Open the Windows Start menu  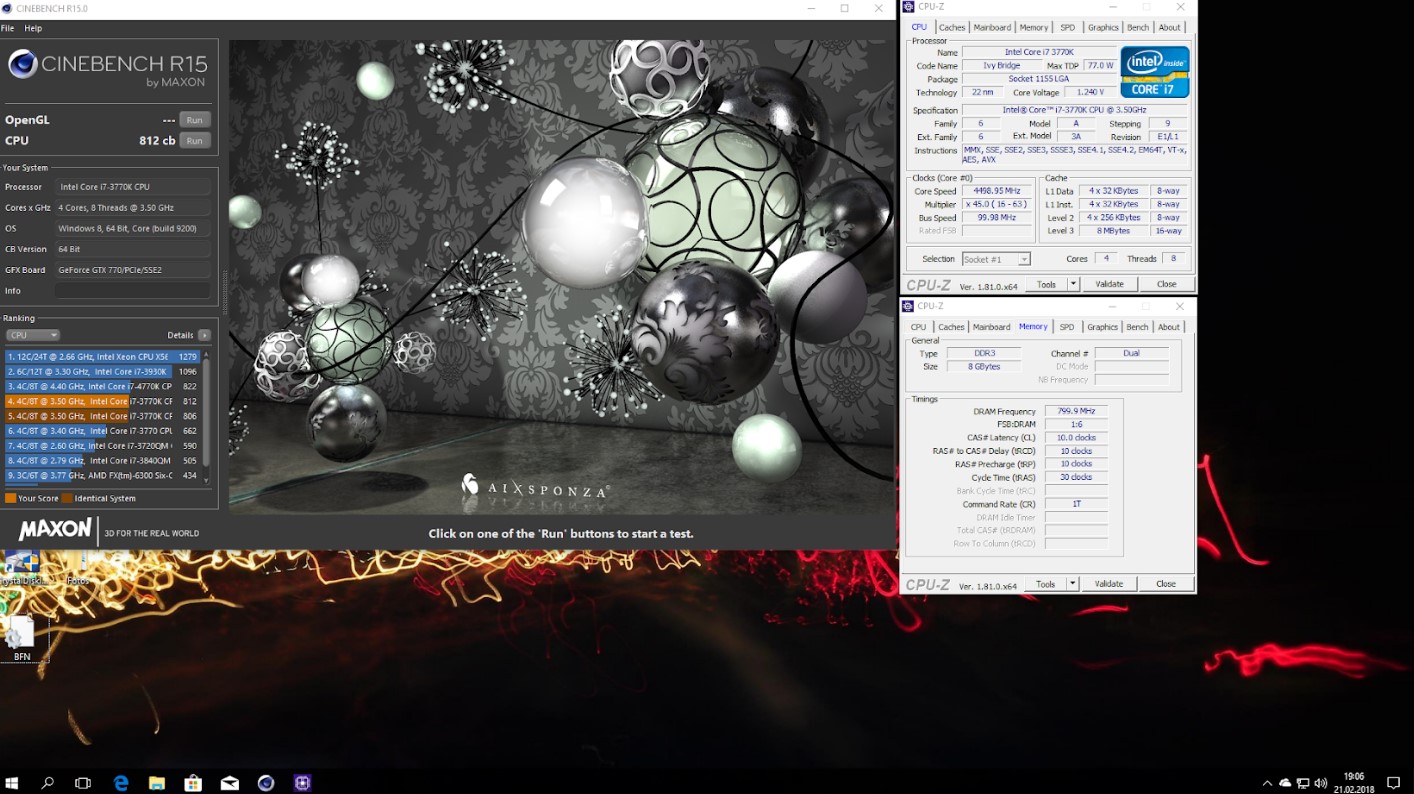[x=12, y=783]
